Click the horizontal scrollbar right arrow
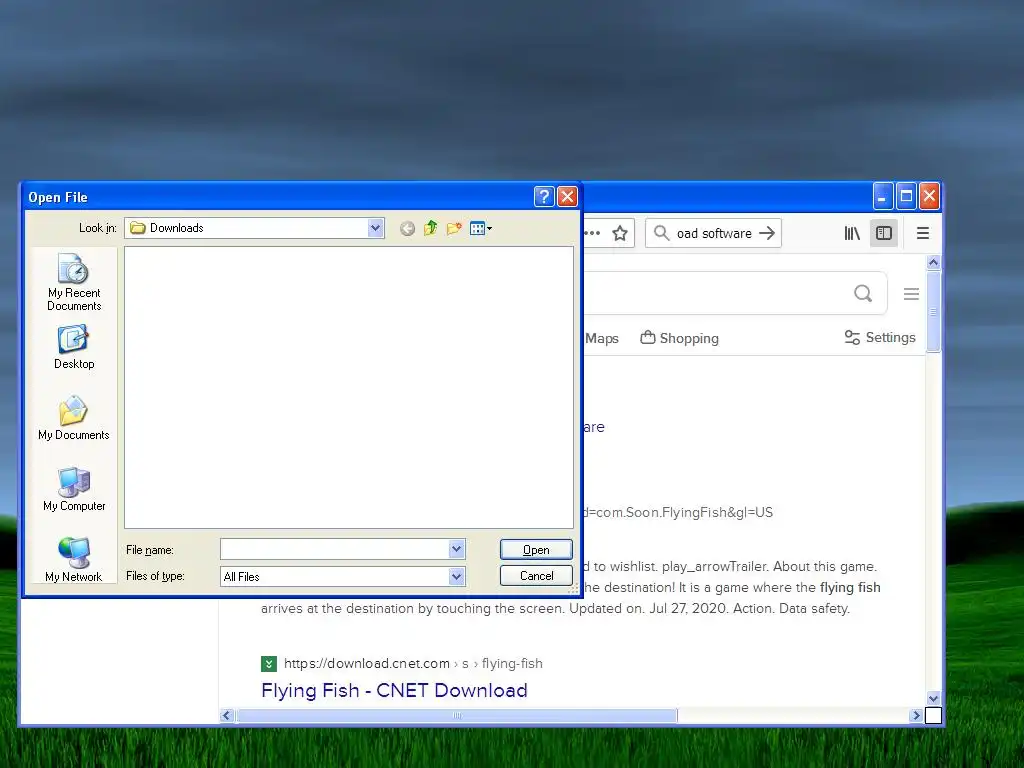The width and height of the screenshot is (1024, 768). pyautogui.click(x=916, y=715)
